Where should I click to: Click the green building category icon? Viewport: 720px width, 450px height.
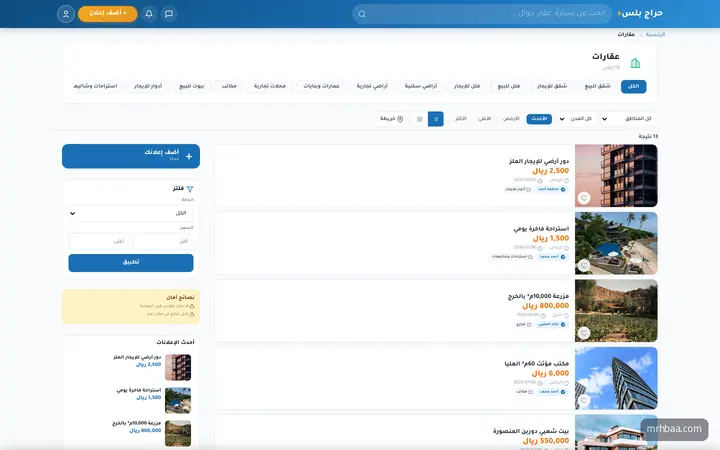click(635, 63)
